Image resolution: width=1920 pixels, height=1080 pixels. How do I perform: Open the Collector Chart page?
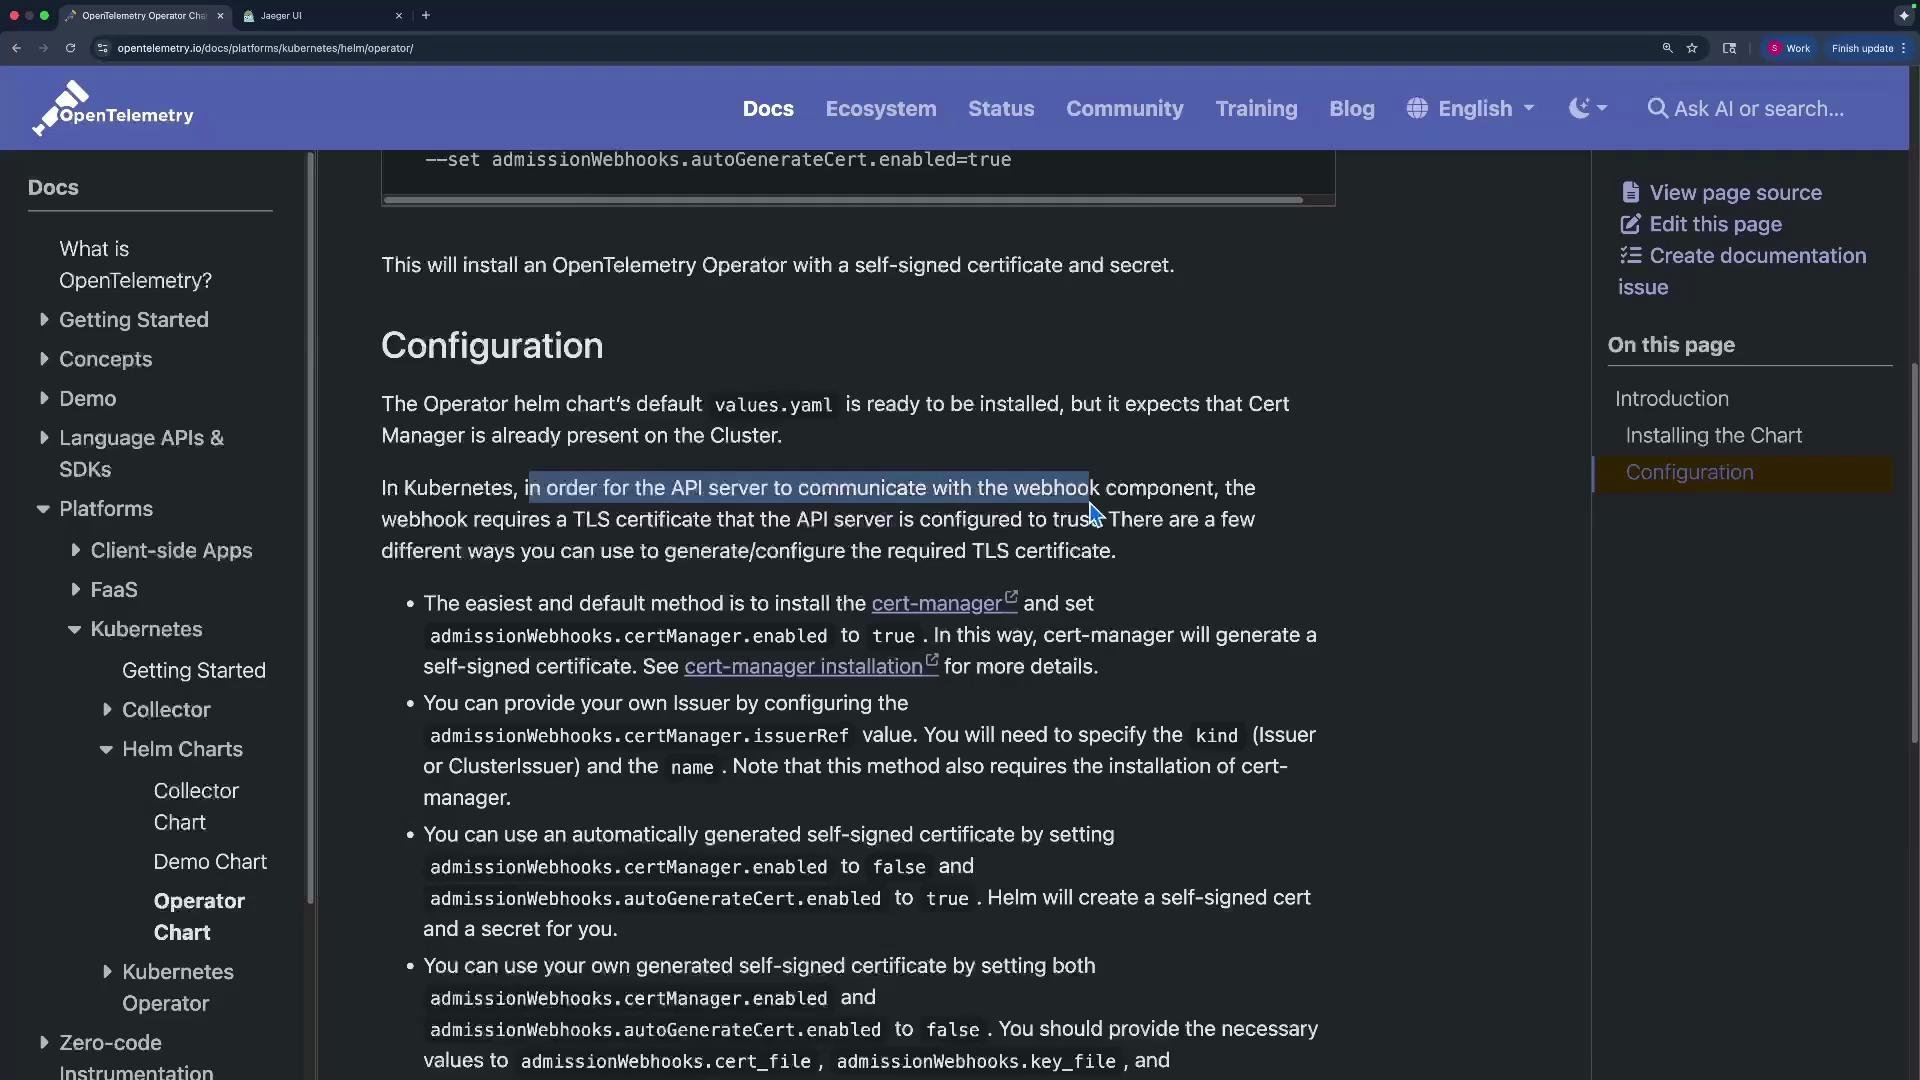coord(196,806)
